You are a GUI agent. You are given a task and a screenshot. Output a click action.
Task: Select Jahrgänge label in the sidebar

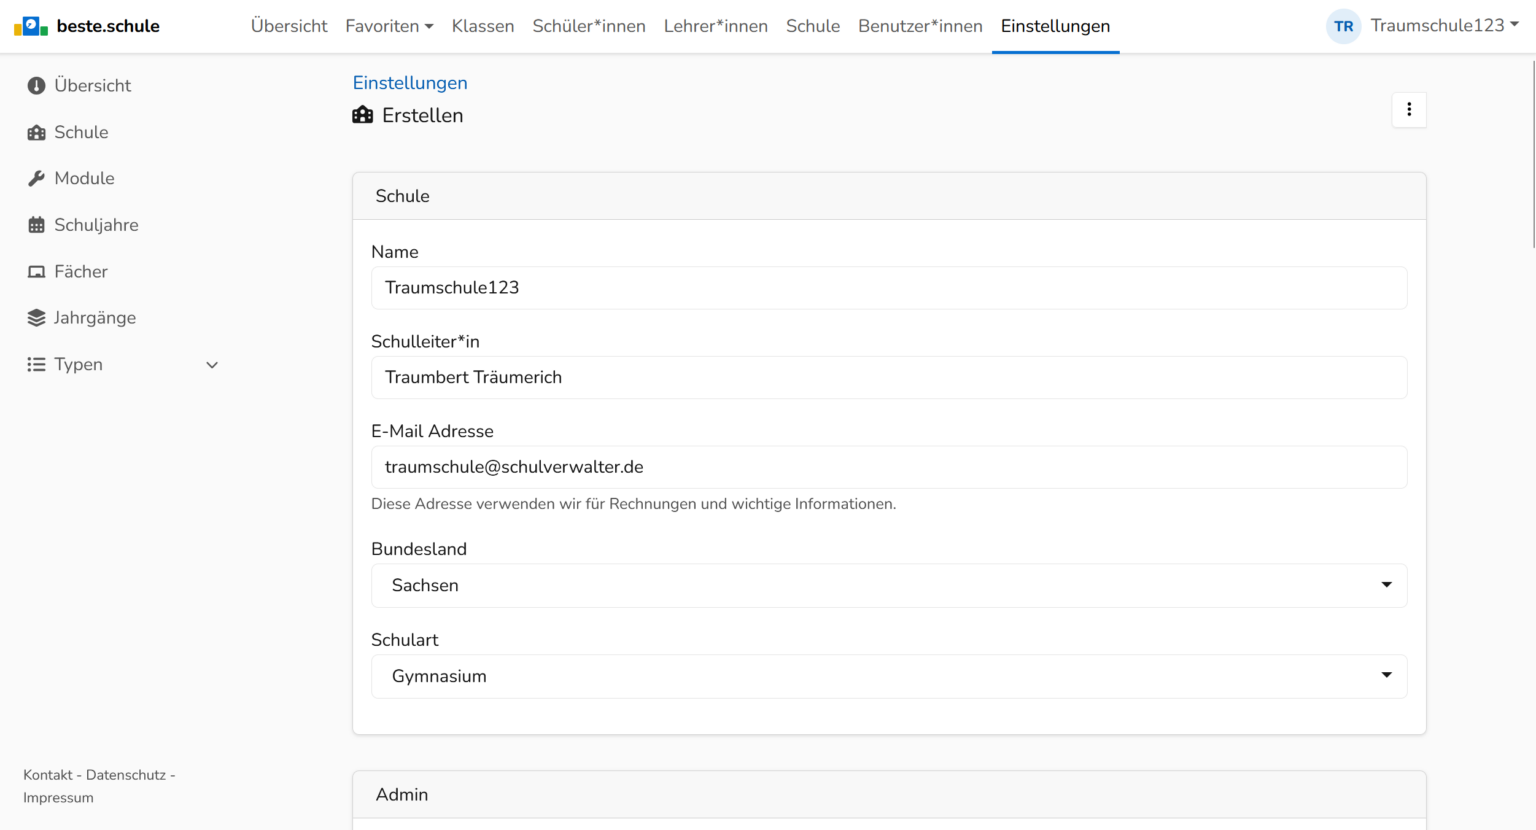coord(95,318)
